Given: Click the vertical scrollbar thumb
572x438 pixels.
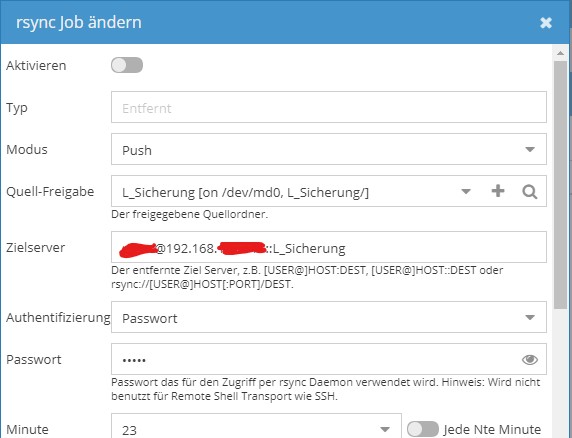Looking at the screenshot, I should [560, 185].
